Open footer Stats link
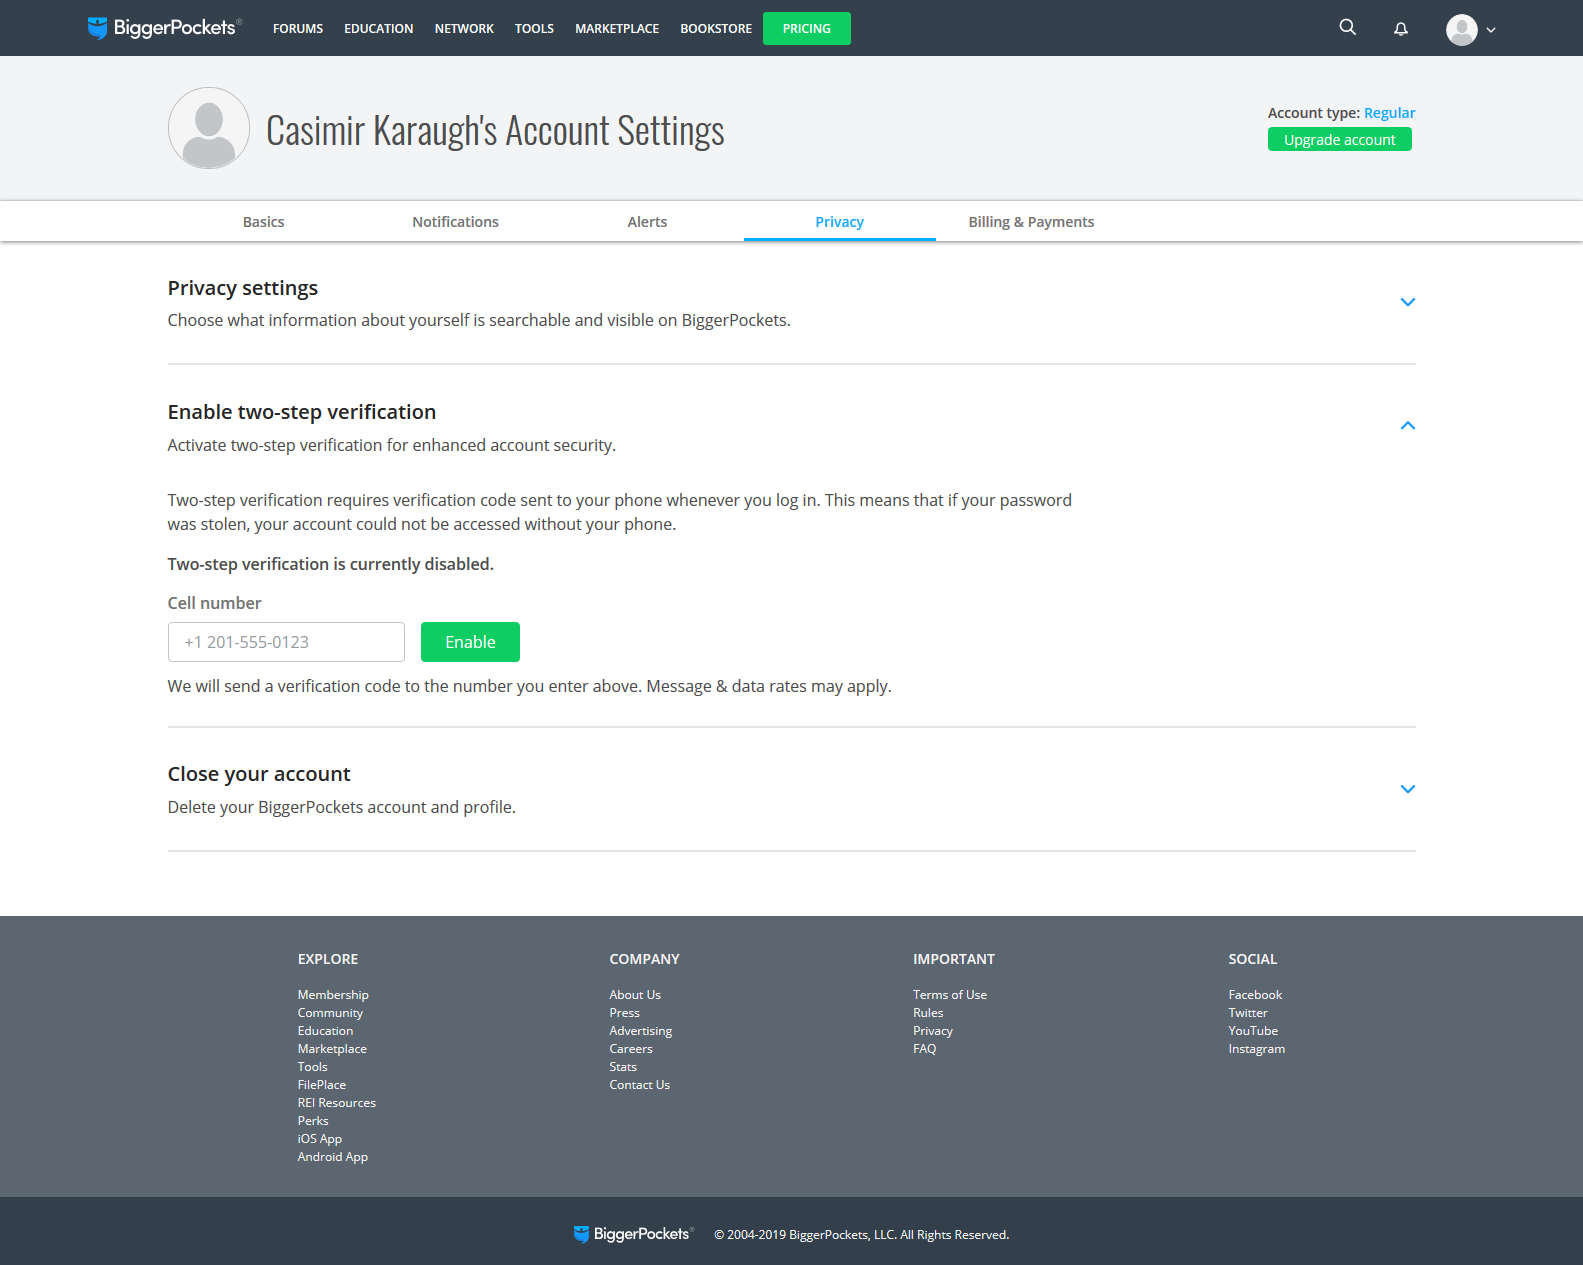This screenshot has width=1583, height=1265. [x=623, y=1067]
